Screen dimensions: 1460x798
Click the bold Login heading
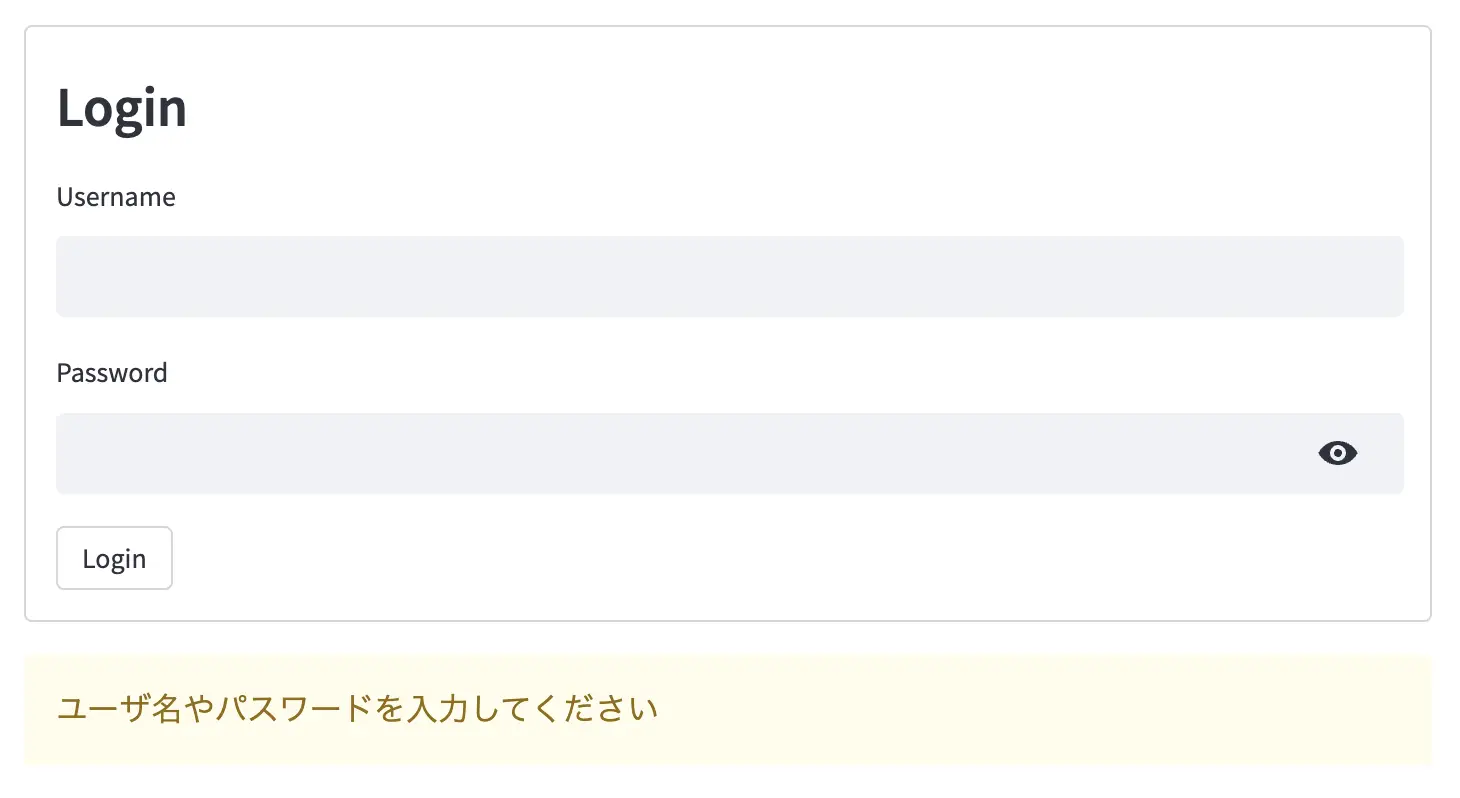[x=122, y=107]
